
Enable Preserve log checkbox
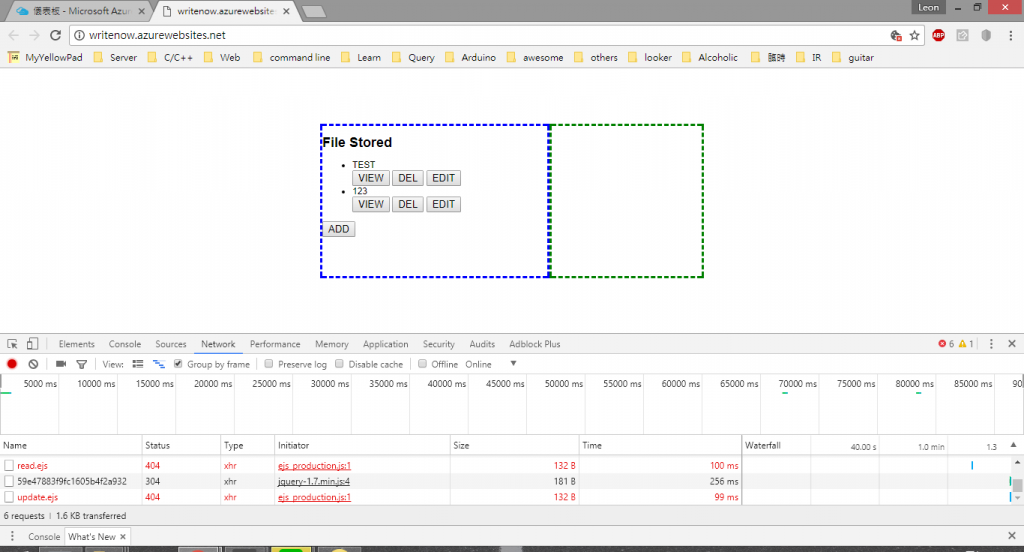coord(268,364)
